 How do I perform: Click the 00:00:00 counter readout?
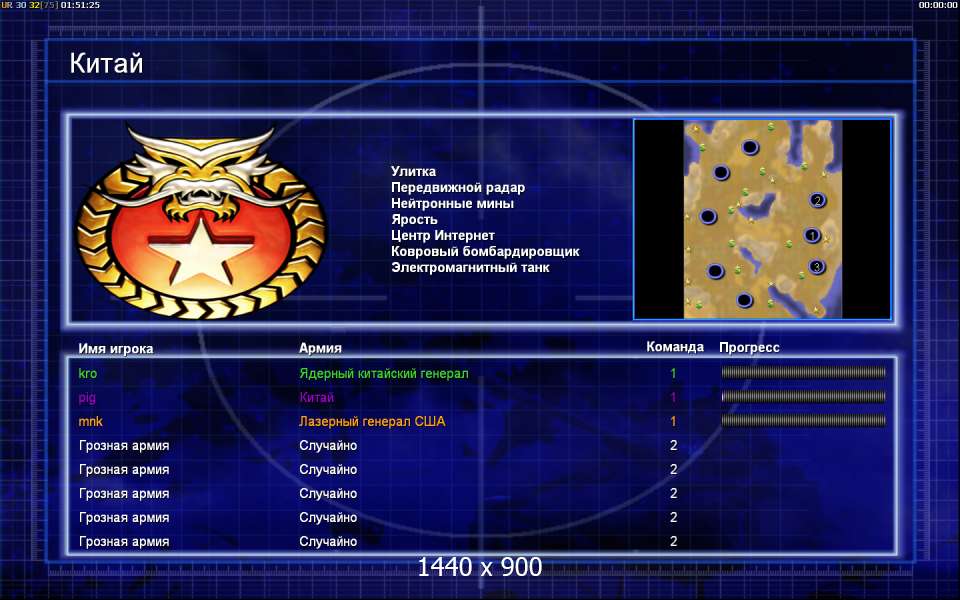click(x=937, y=5)
